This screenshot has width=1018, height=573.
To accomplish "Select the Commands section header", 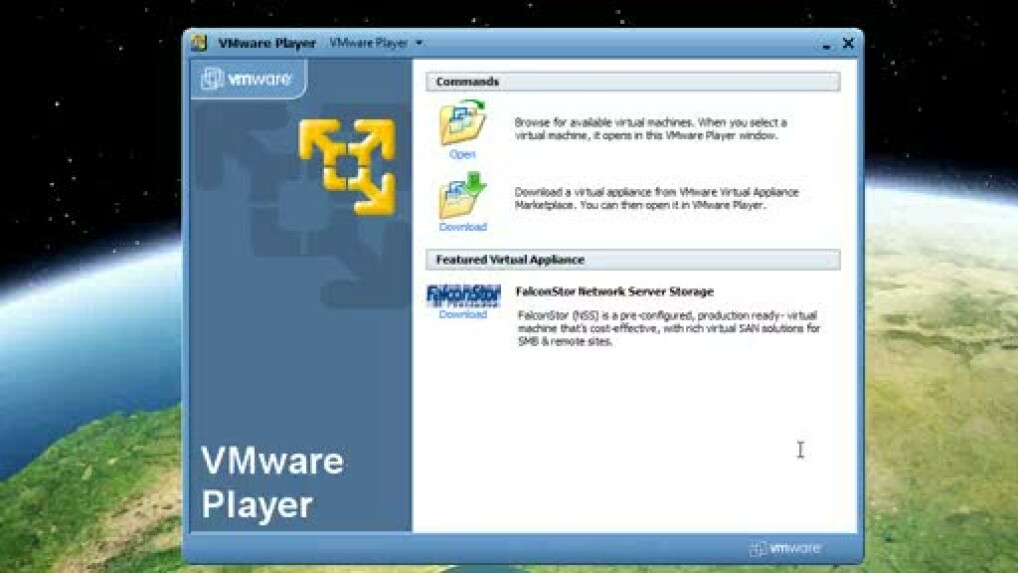I will point(632,82).
